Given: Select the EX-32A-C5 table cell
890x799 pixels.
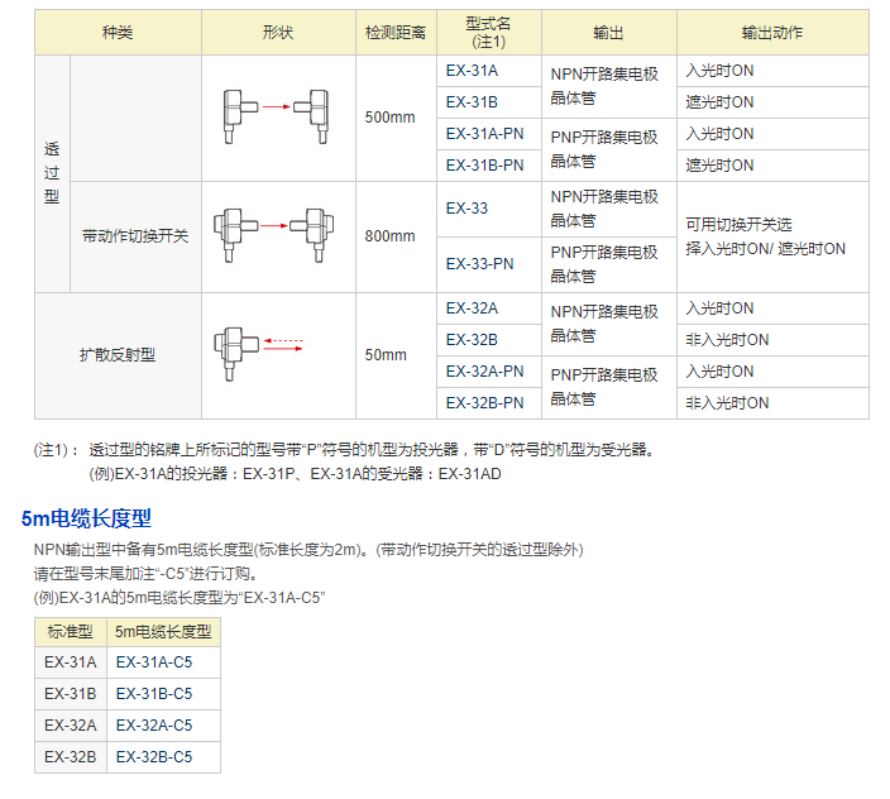Looking at the screenshot, I should pyautogui.click(x=154, y=725).
